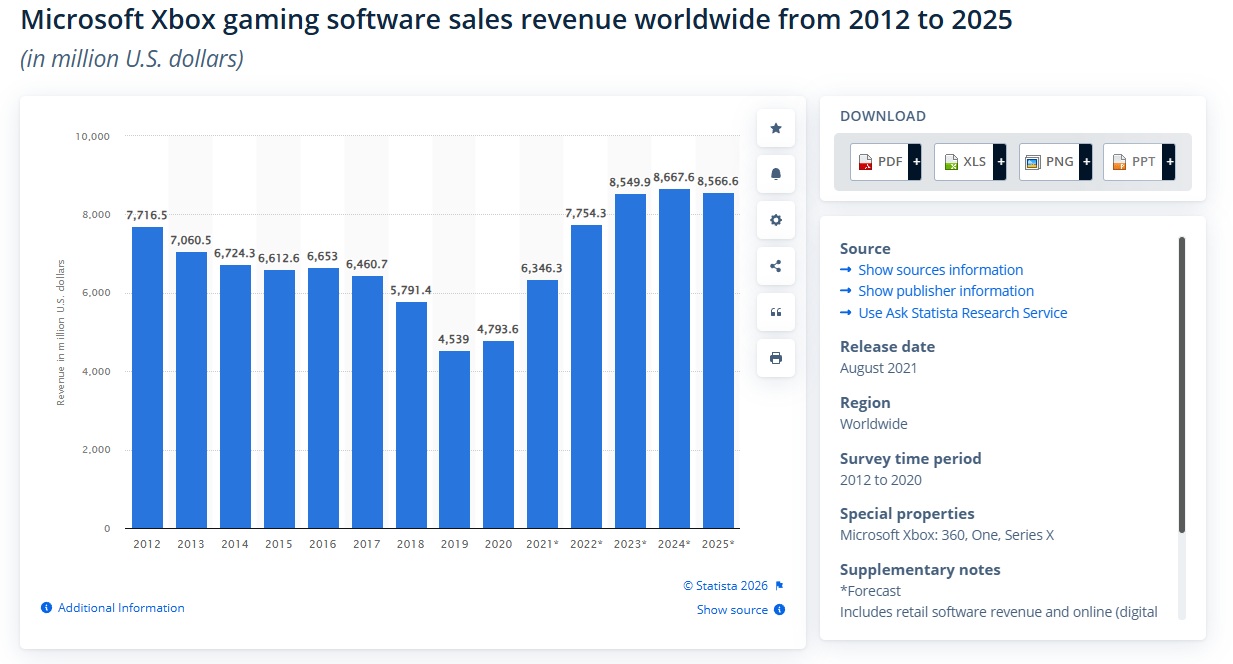Open chart settings gear icon

(x=776, y=220)
